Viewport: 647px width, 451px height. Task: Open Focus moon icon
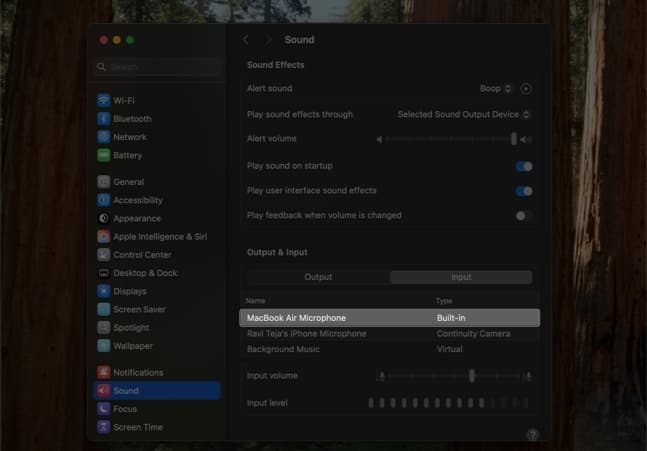coord(104,409)
